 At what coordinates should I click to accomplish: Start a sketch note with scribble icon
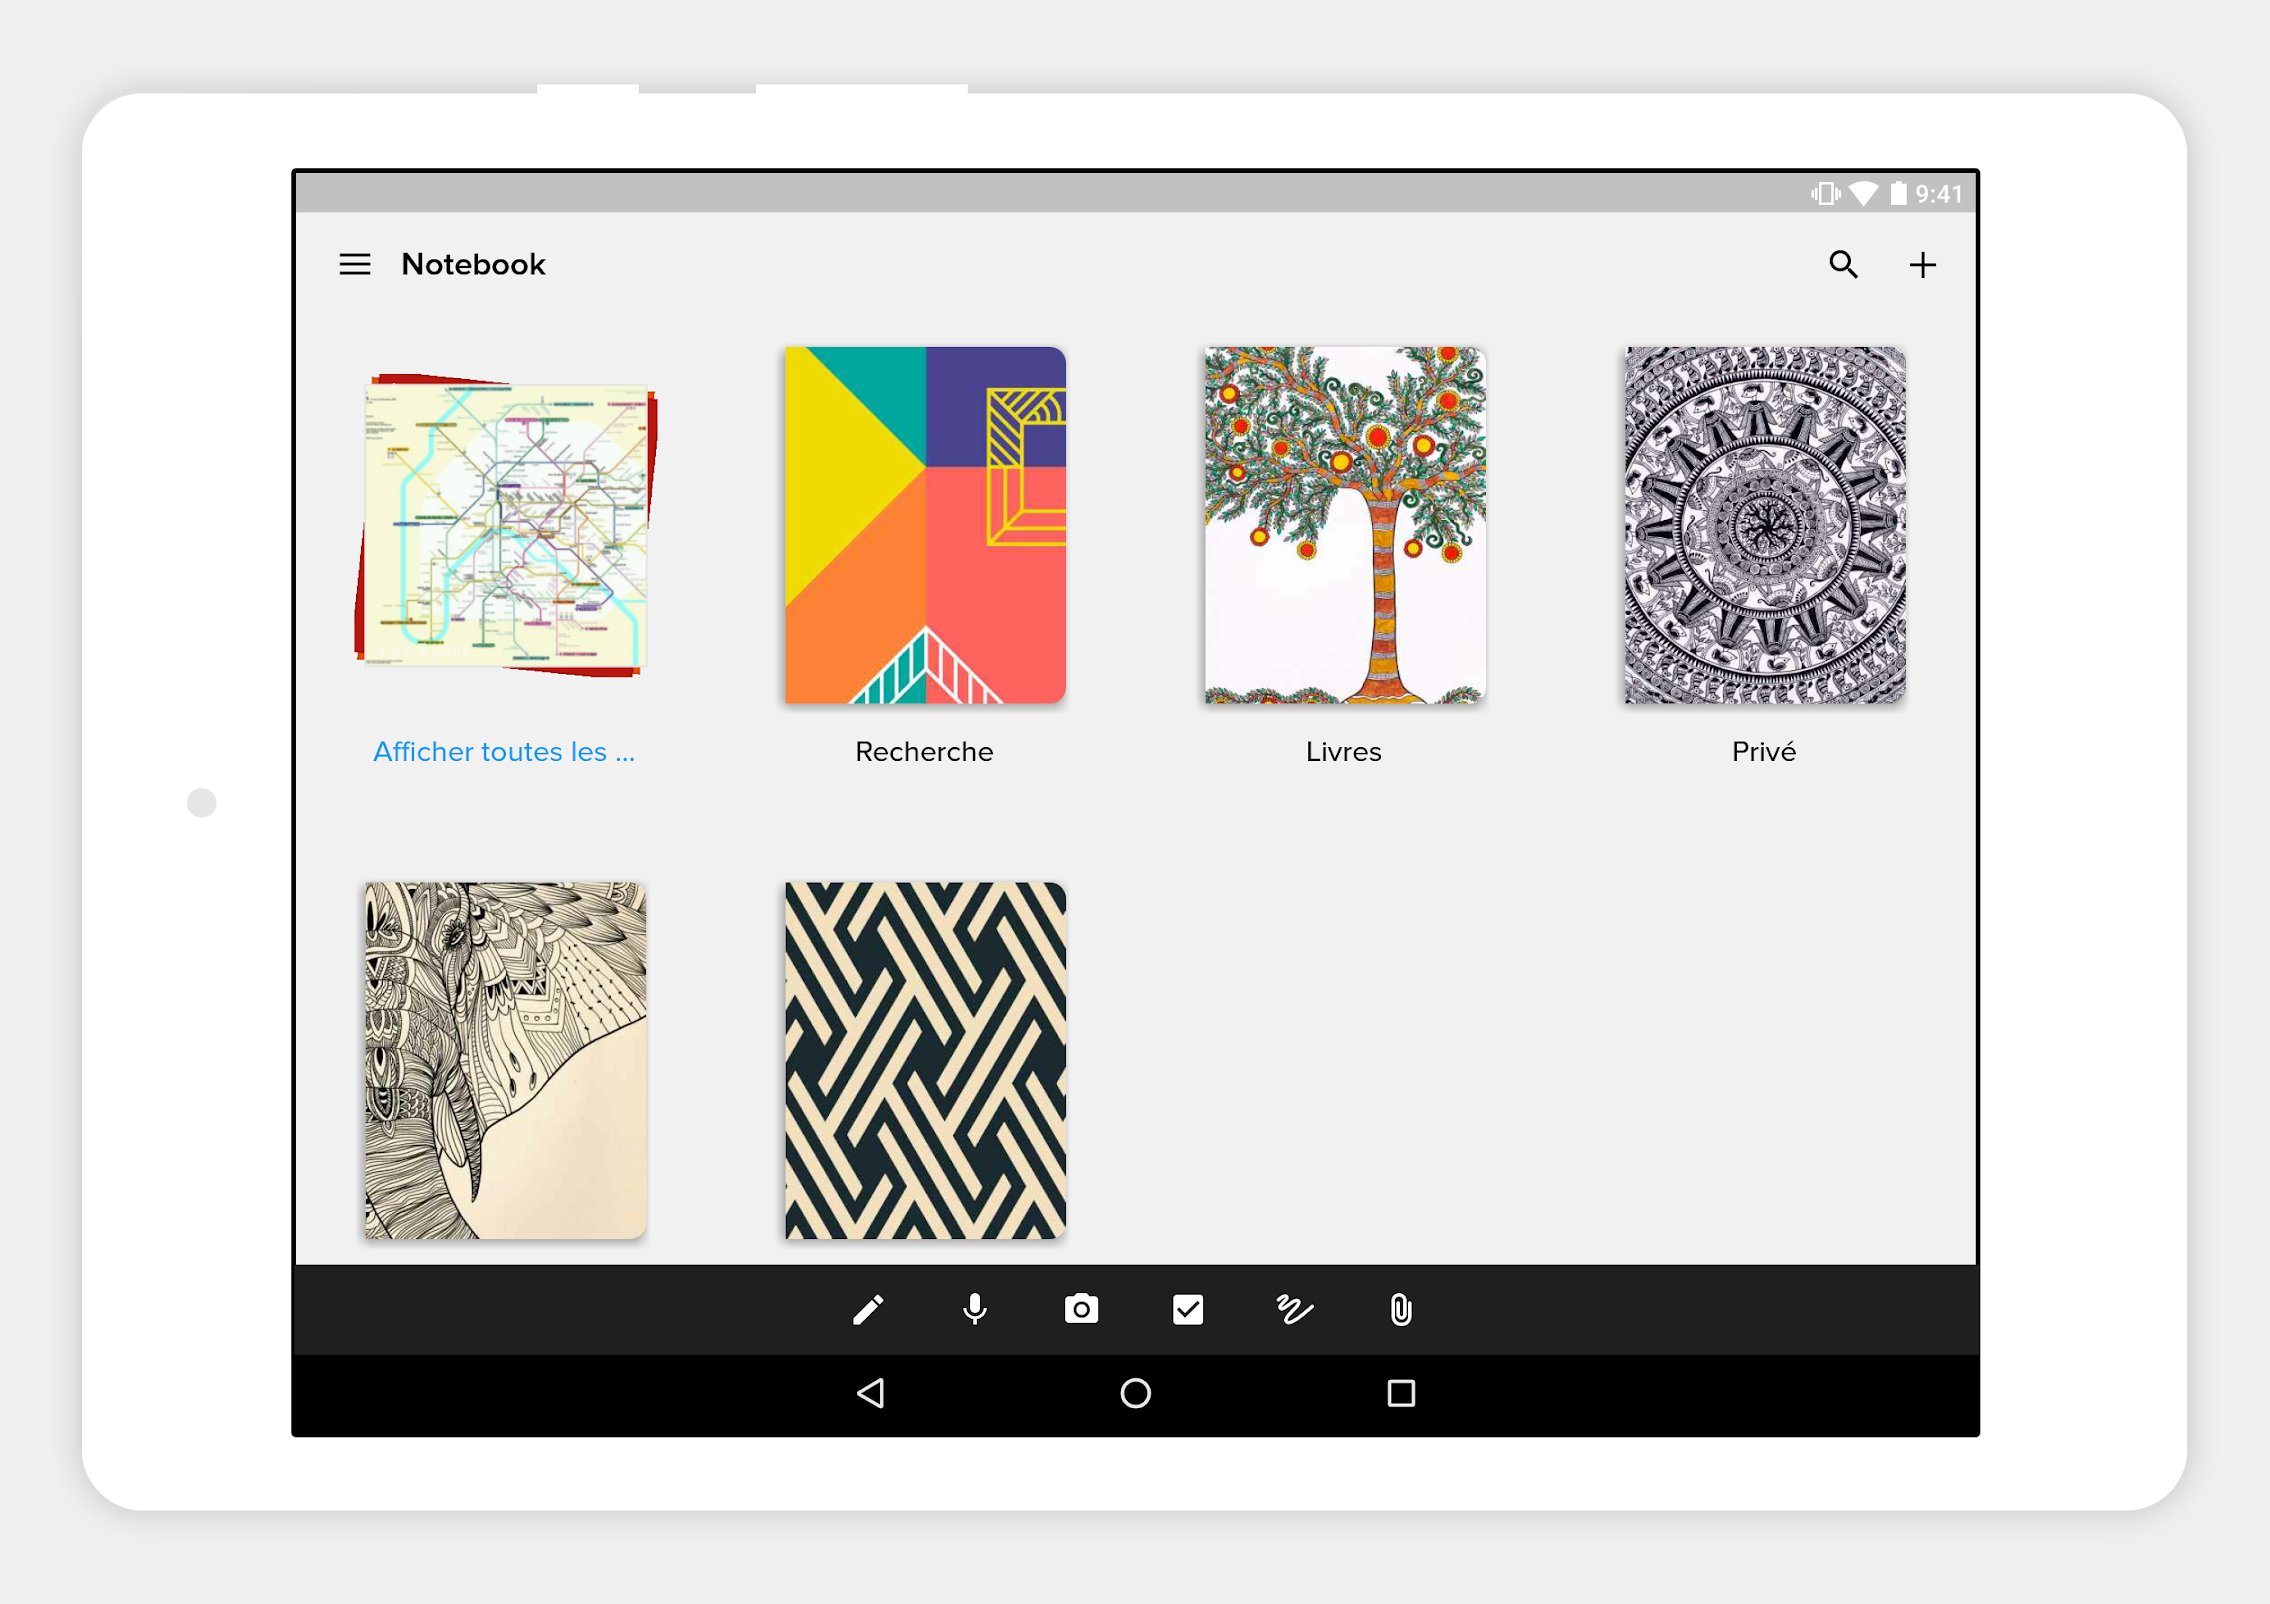coord(1294,1309)
